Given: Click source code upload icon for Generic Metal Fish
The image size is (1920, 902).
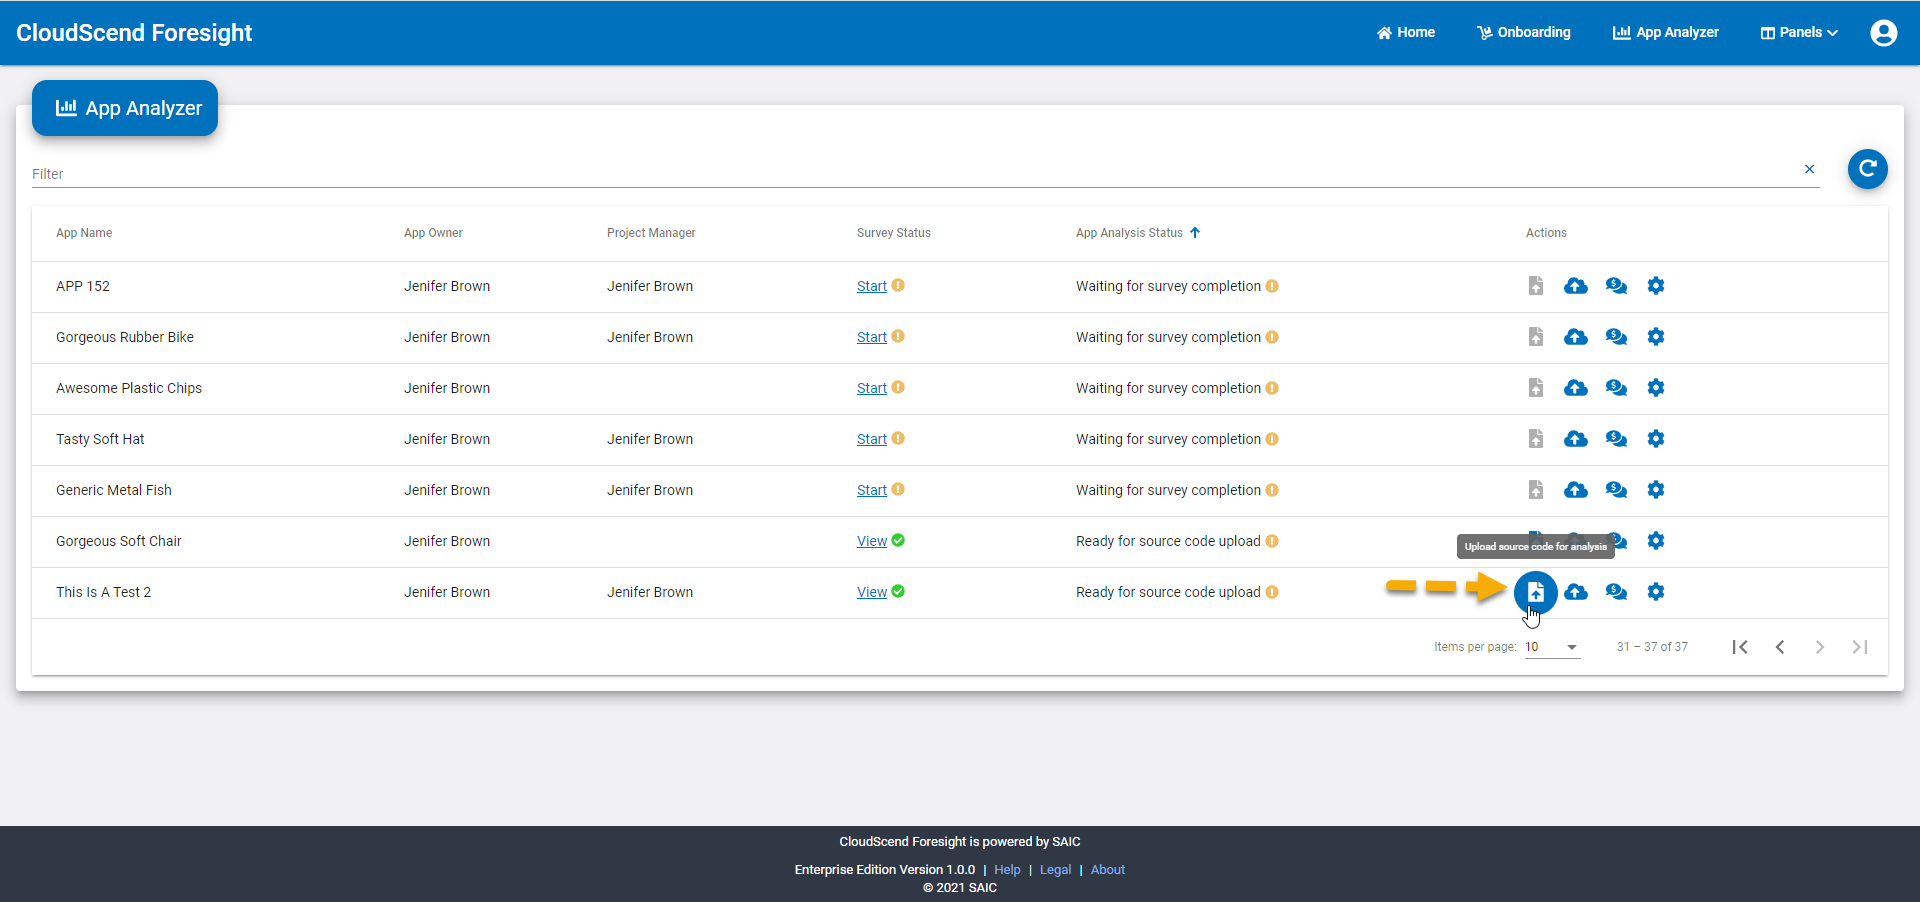Looking at the screenshot, I should (x=1535, y=490).
